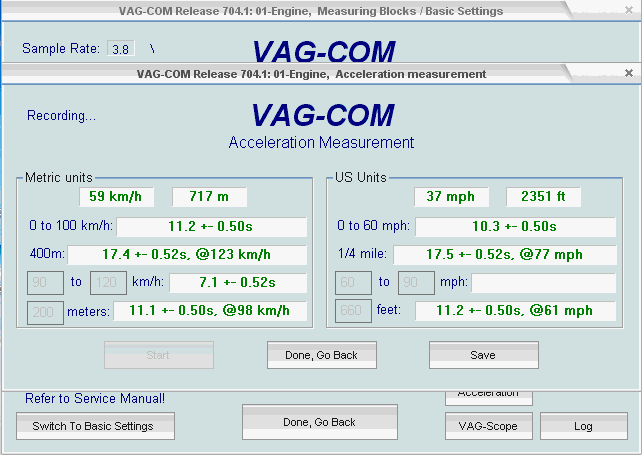Click the Metric units group label

click(x=59, y=177)
